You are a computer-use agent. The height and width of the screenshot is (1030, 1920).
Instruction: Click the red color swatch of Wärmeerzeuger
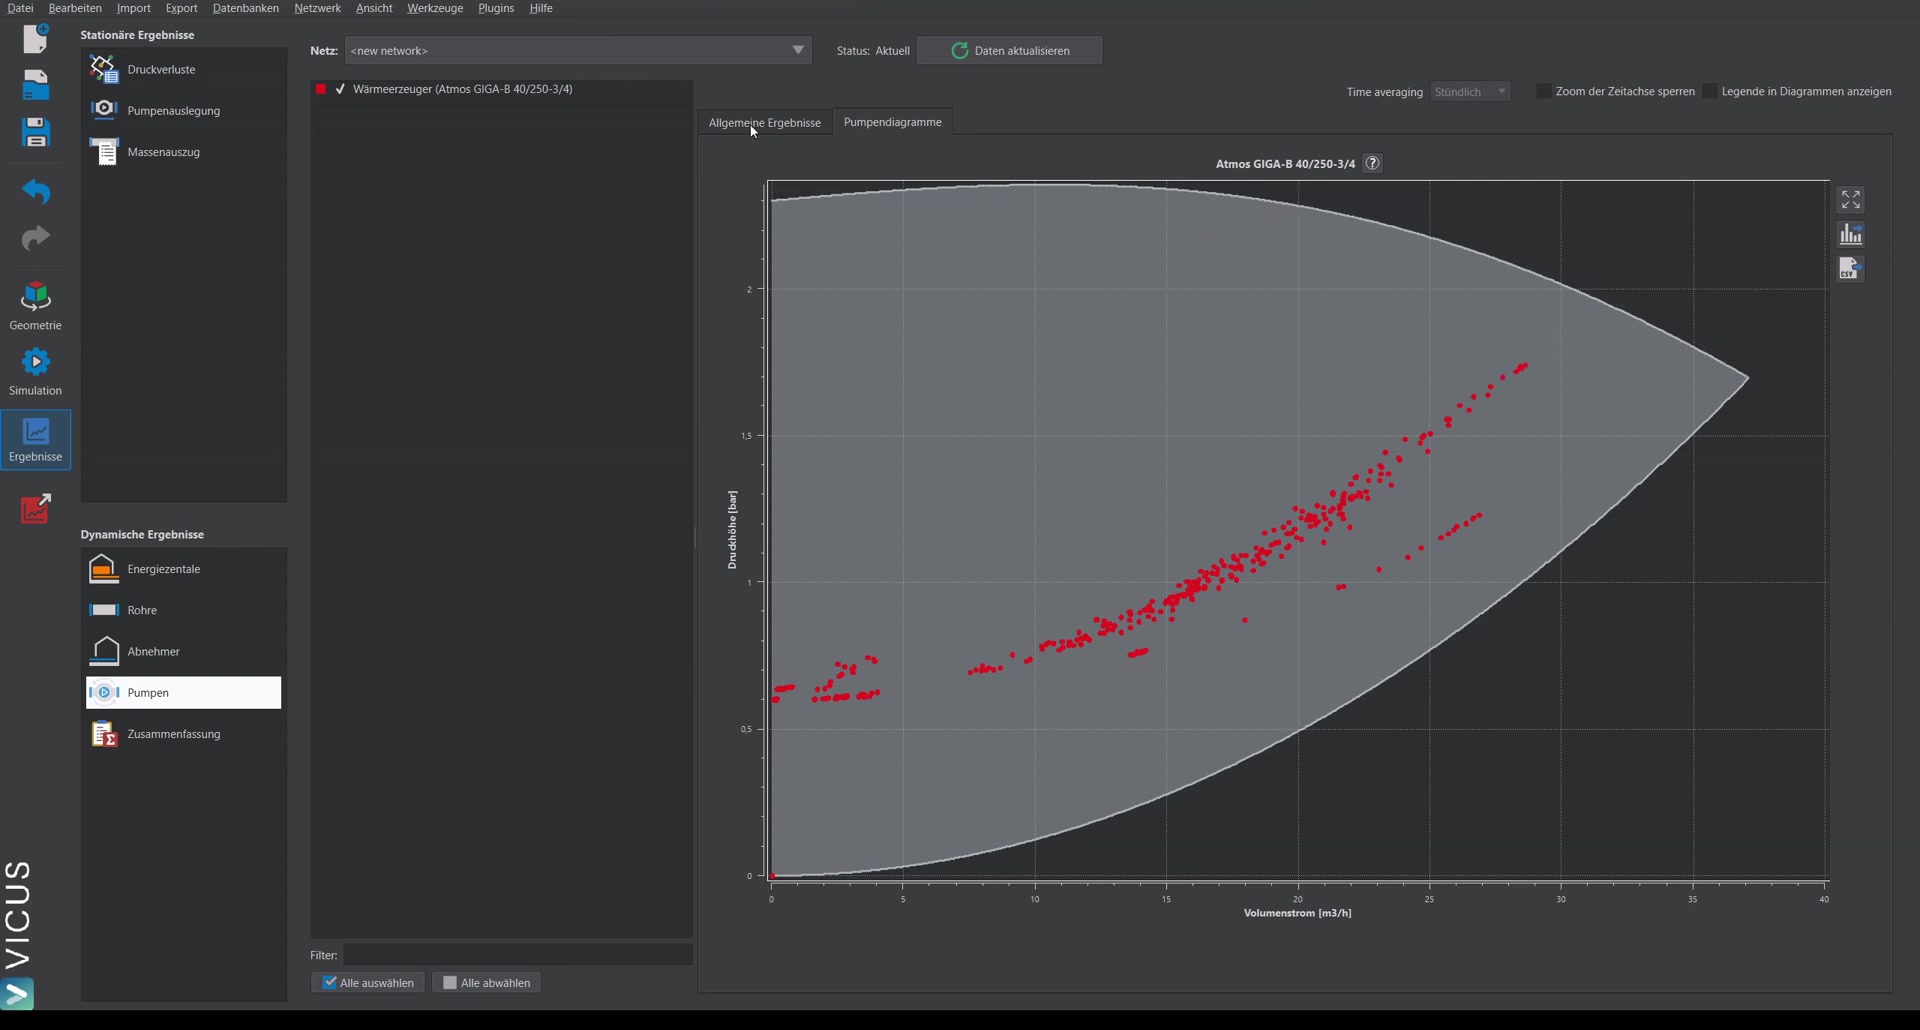click(321, 89)
